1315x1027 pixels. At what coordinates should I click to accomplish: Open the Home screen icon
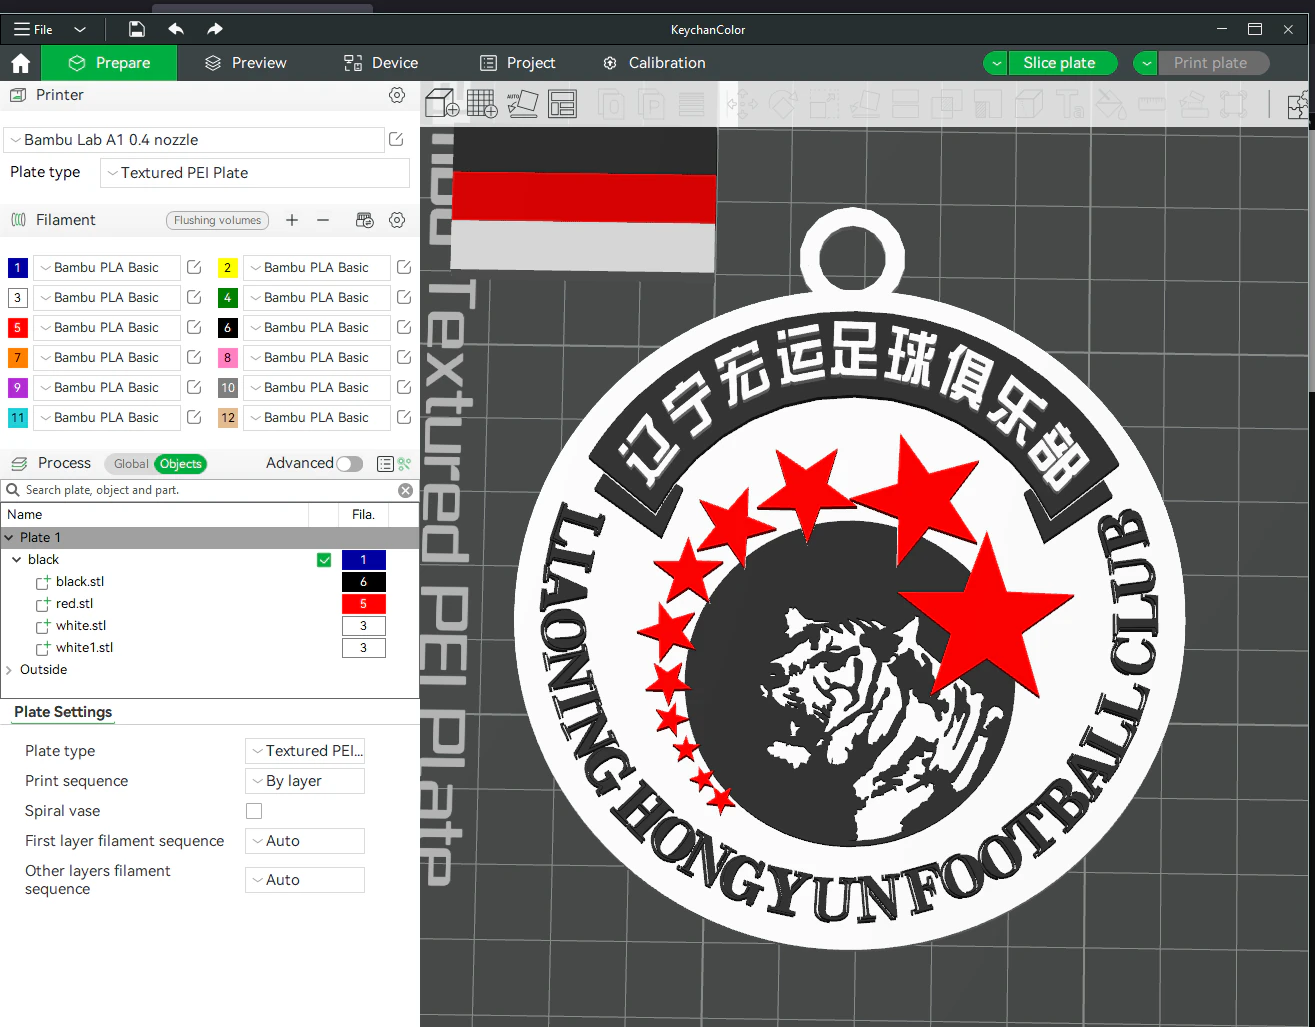(x=20, y=63)
